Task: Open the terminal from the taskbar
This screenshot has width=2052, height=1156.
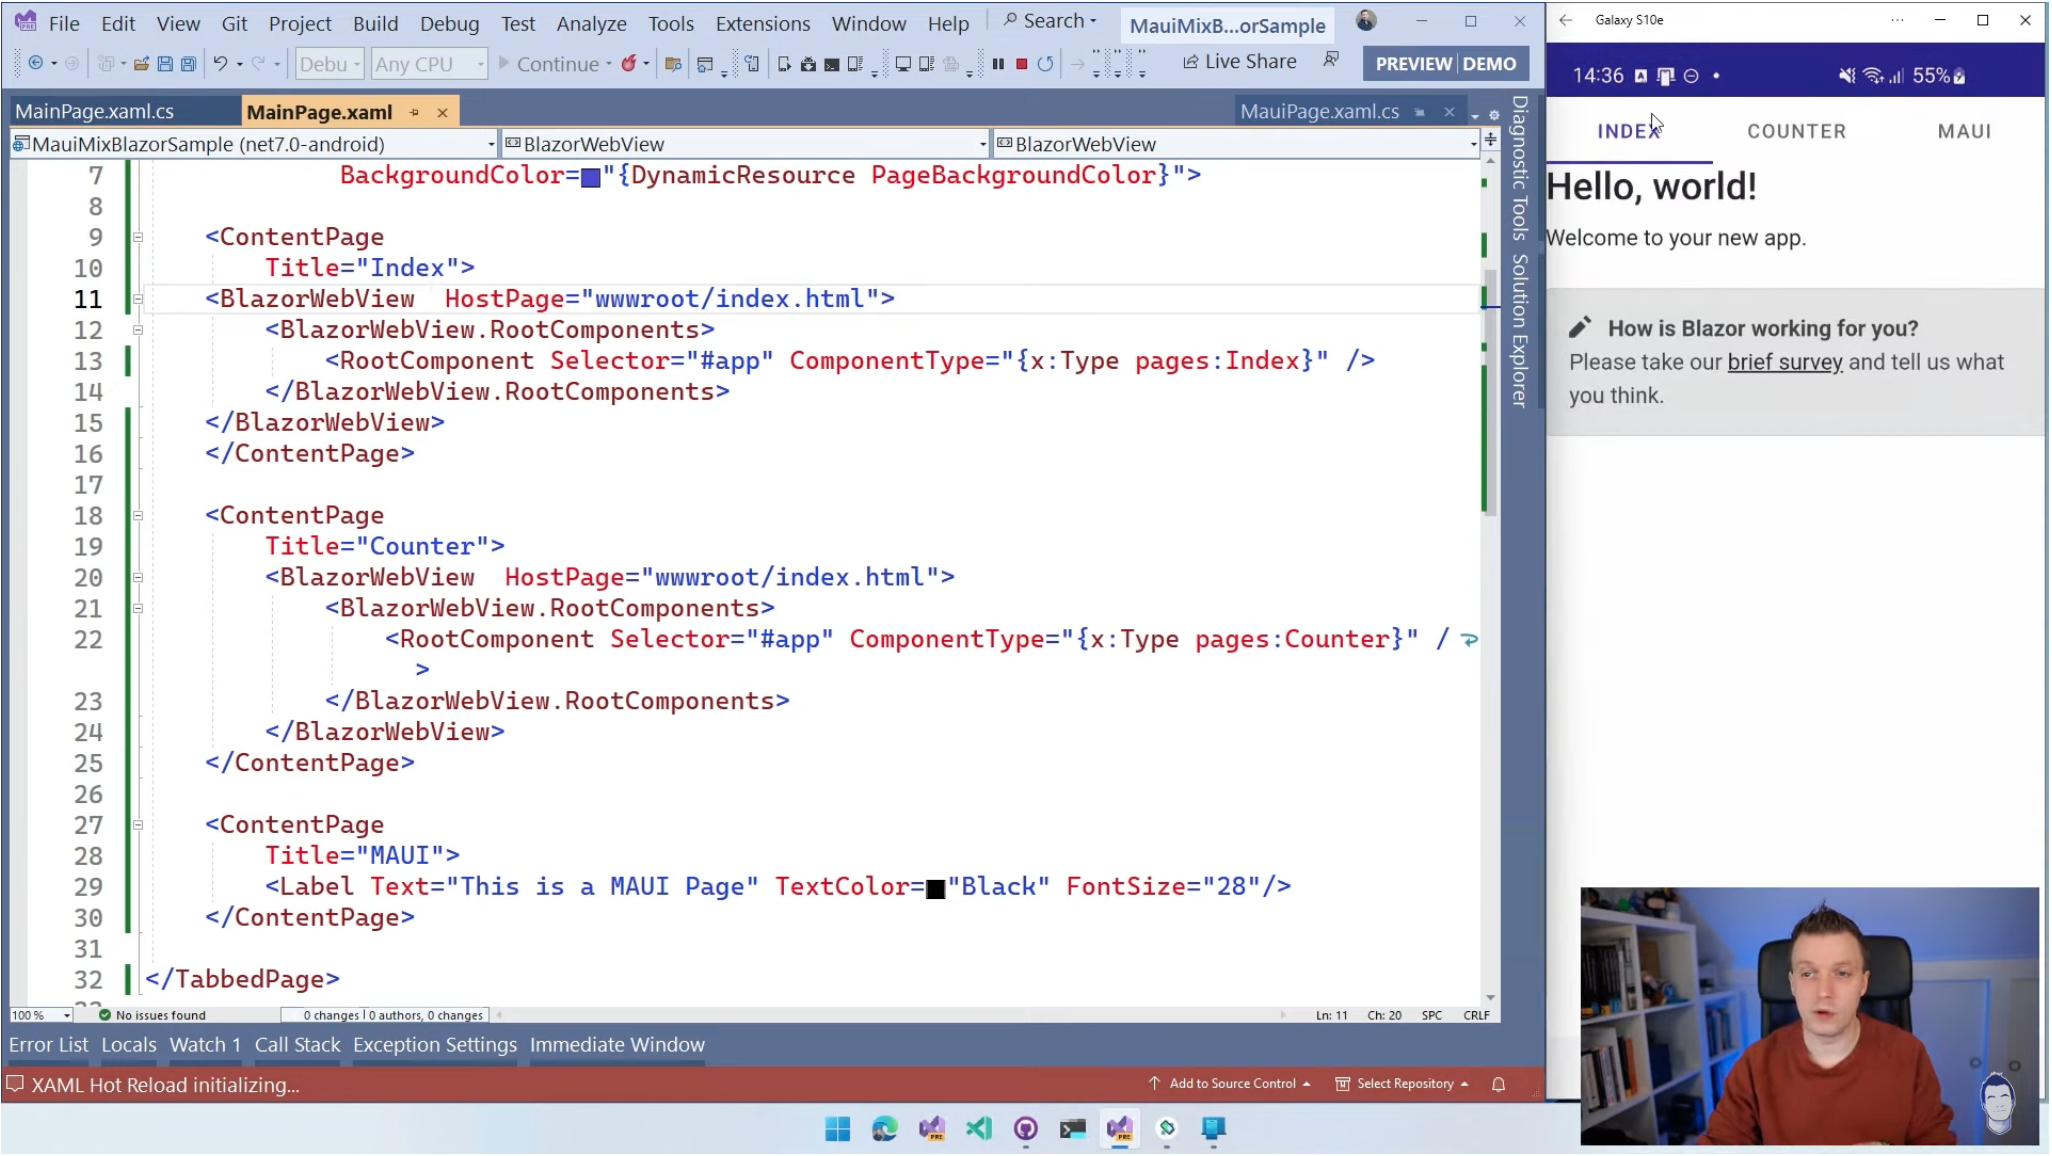Action: pyautogui.click(x=1073, y=1129)
